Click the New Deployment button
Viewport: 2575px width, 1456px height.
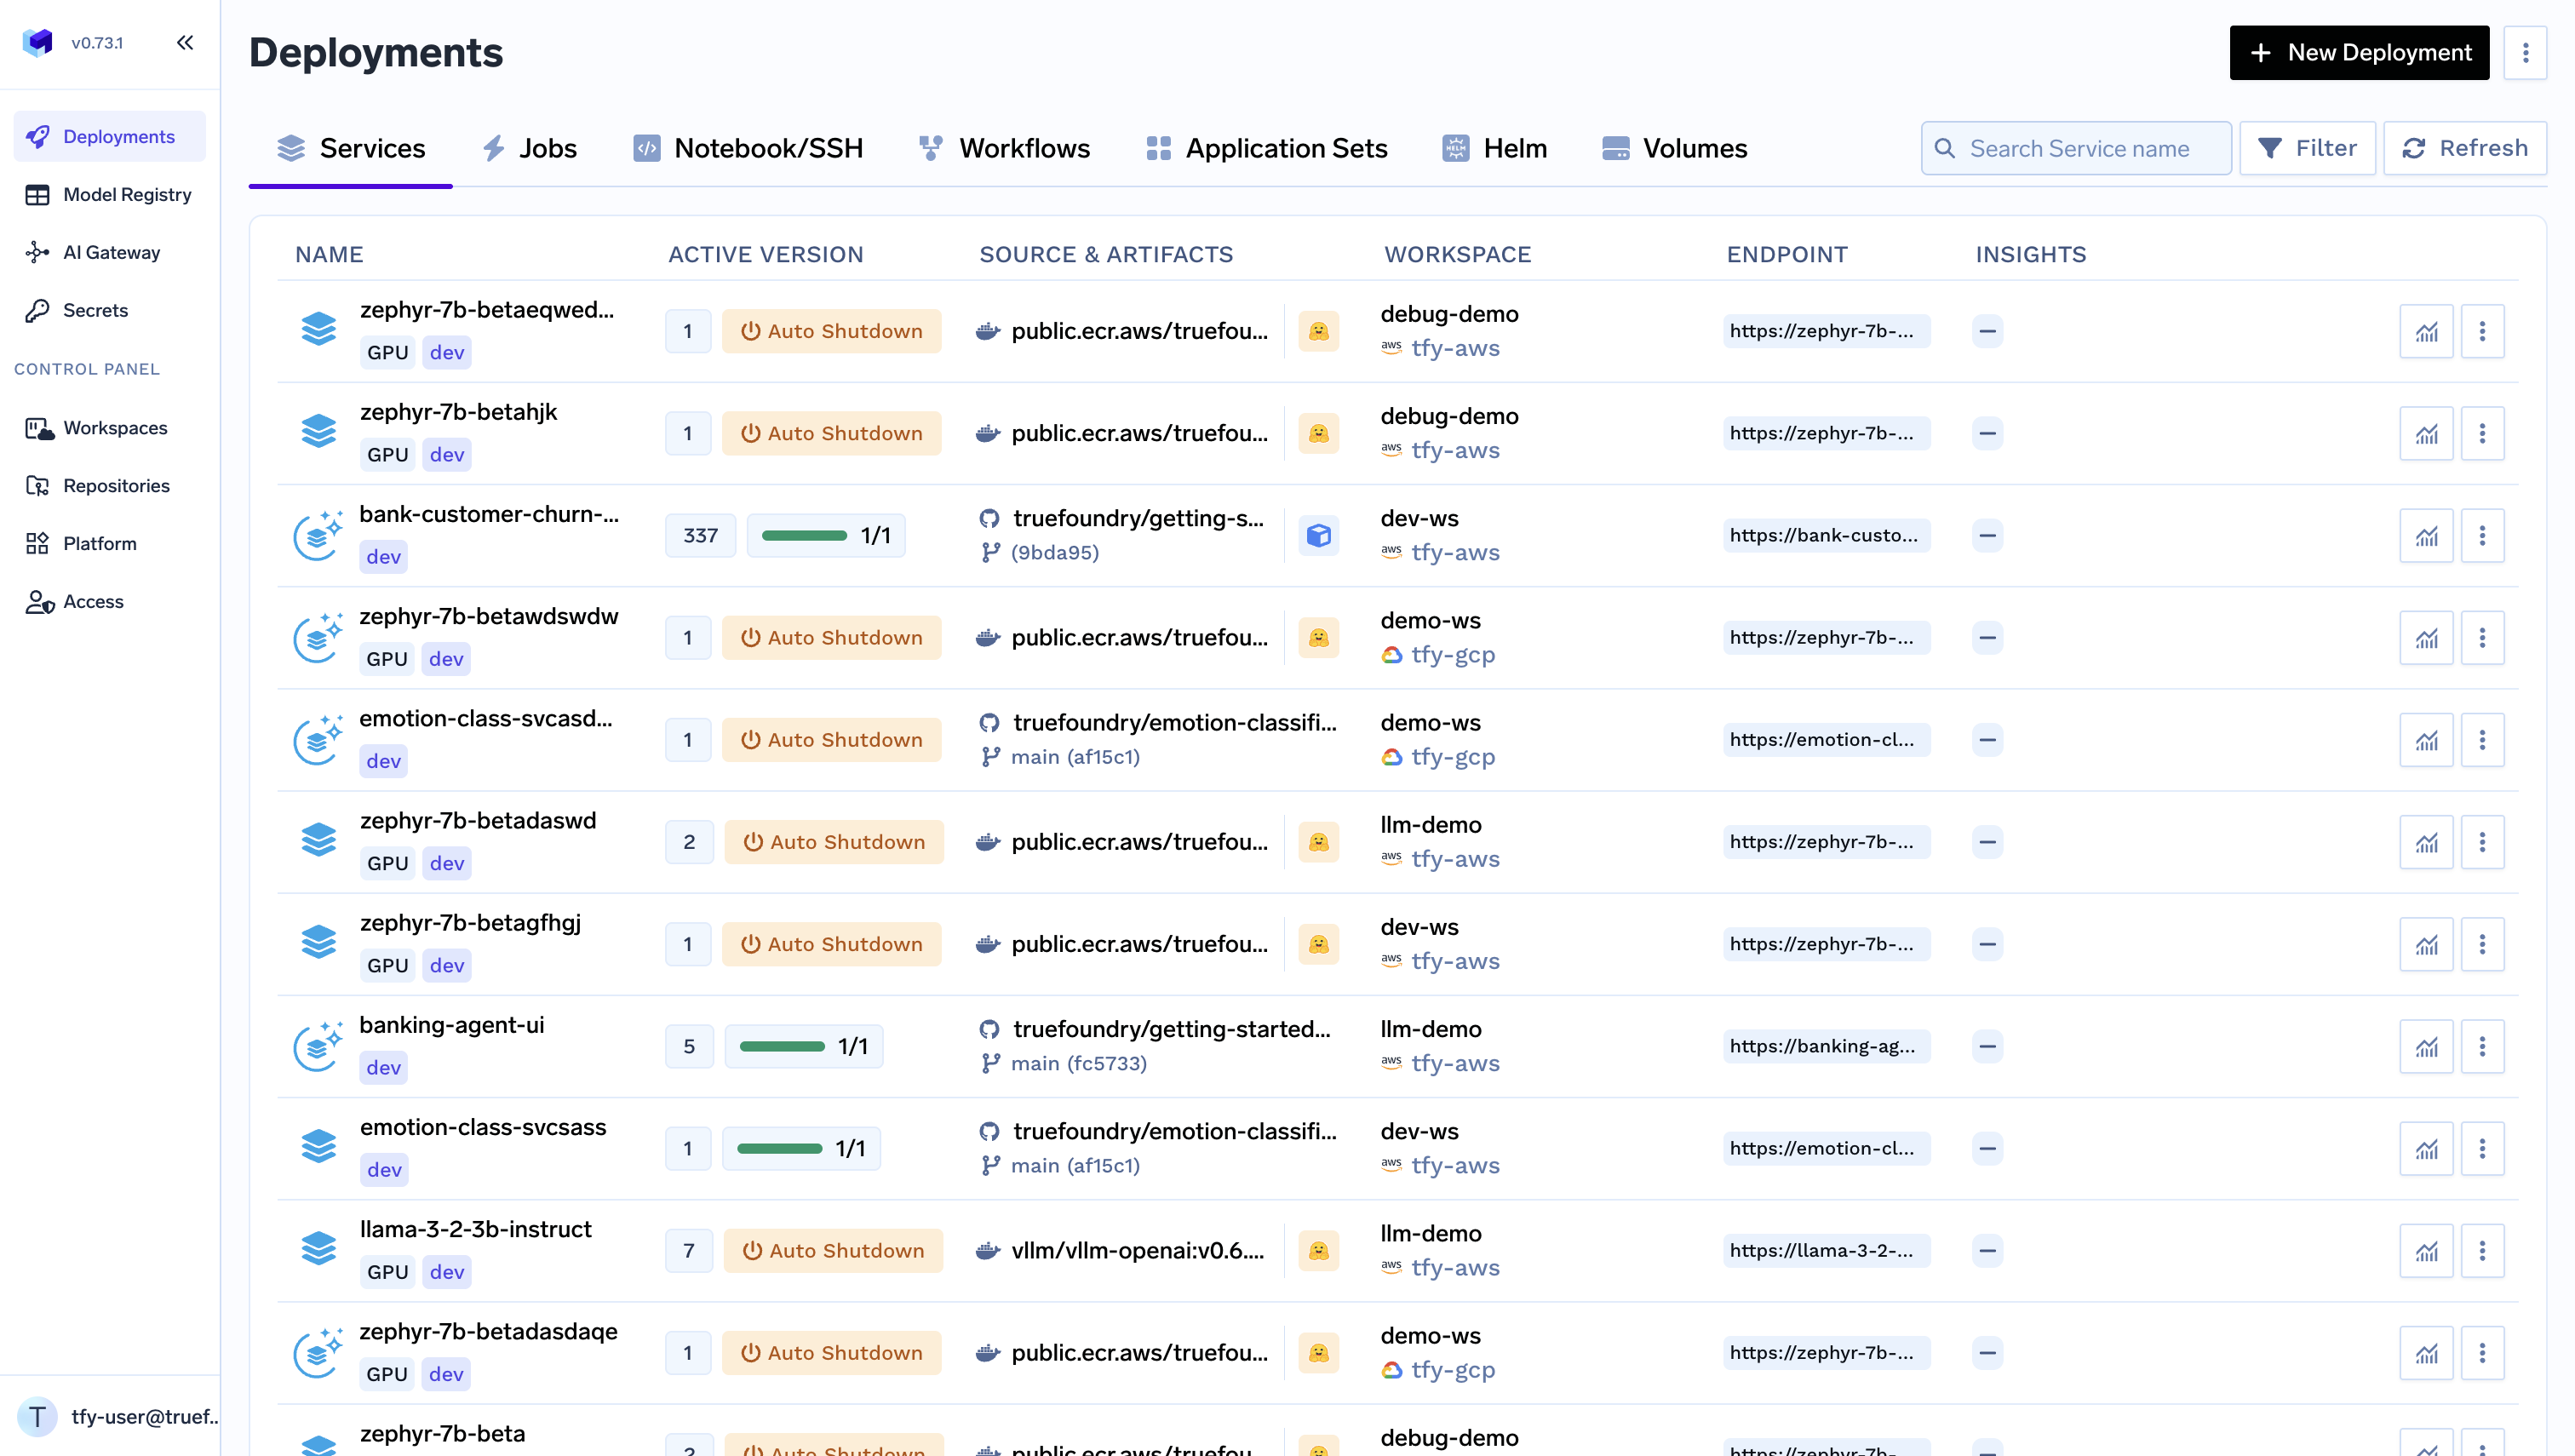(2359, 52)
